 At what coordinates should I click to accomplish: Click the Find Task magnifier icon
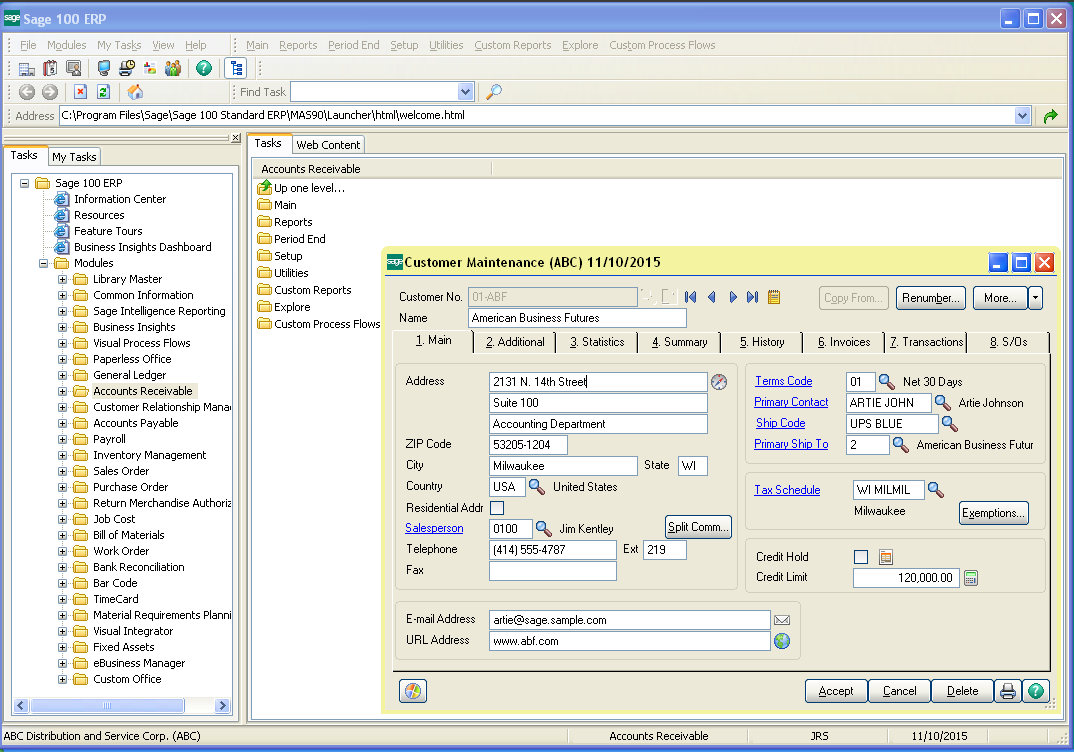click(493, 92)
